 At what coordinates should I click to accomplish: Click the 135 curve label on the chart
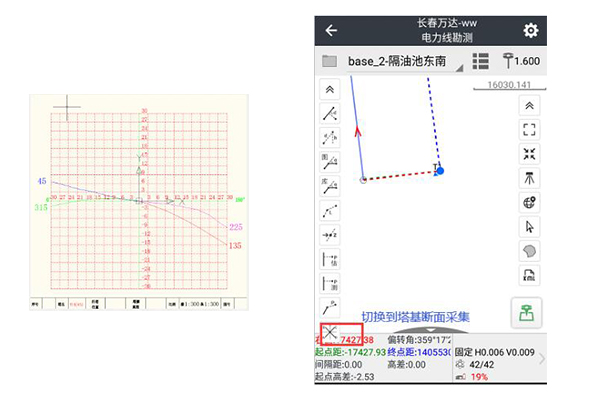pos(235,245)
